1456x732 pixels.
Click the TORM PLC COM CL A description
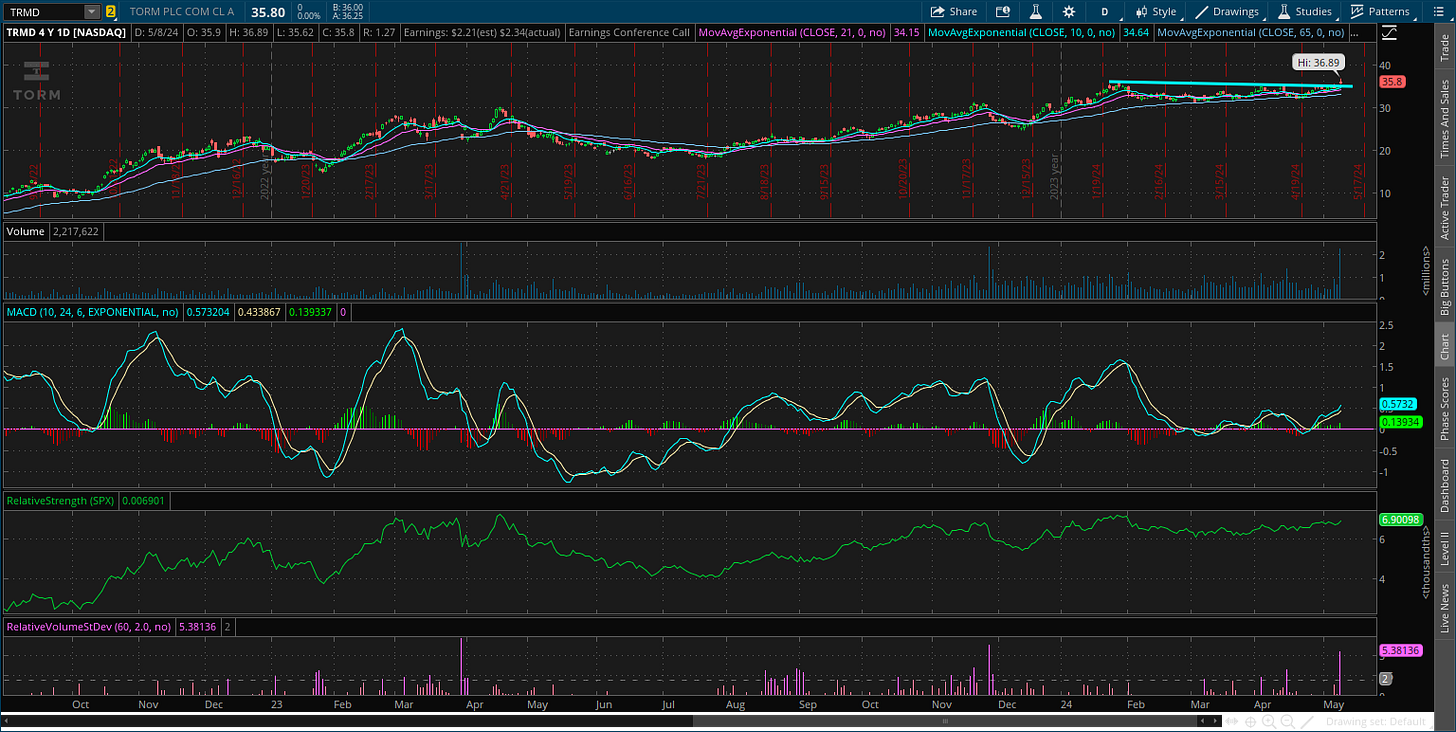[182, 12]
